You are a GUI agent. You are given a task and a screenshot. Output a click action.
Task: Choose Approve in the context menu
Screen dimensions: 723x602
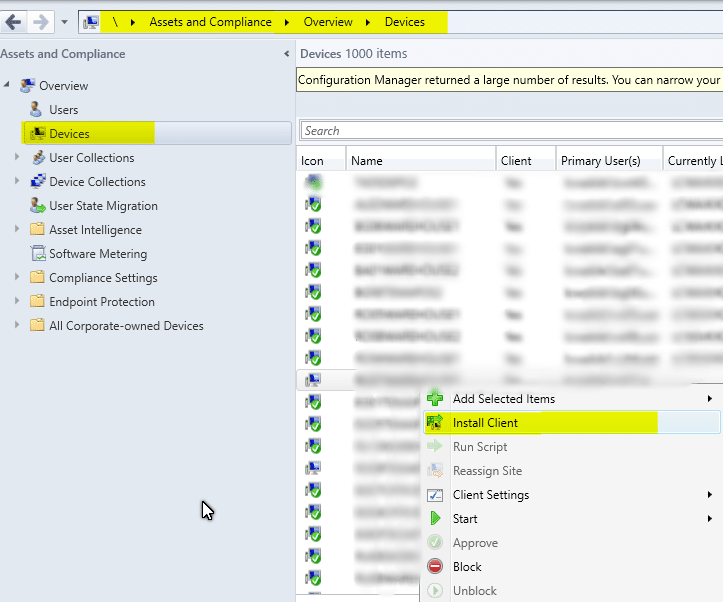(475, 543)
